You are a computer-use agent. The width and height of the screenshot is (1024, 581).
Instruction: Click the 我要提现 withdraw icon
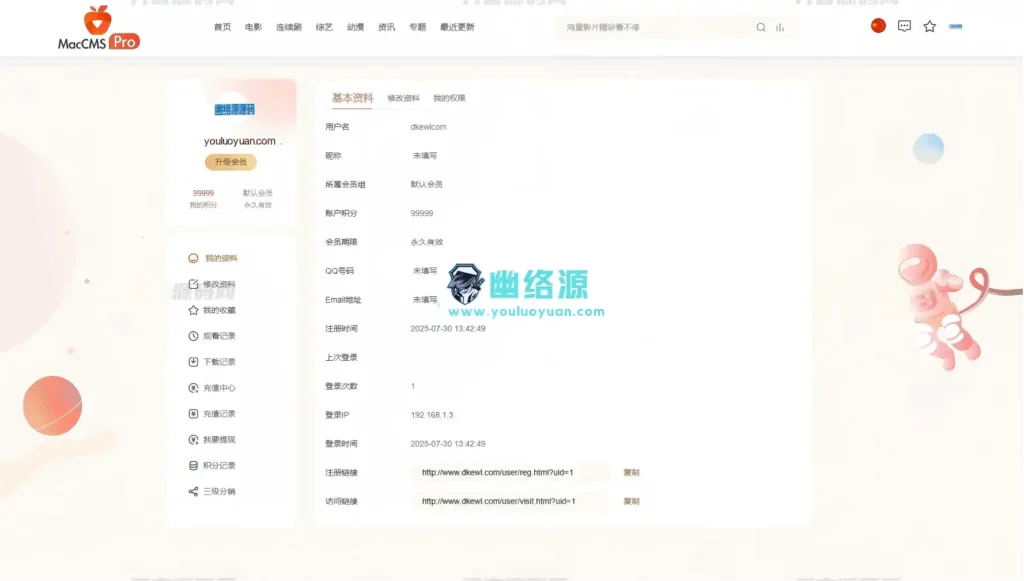click(x=193, y=439)
